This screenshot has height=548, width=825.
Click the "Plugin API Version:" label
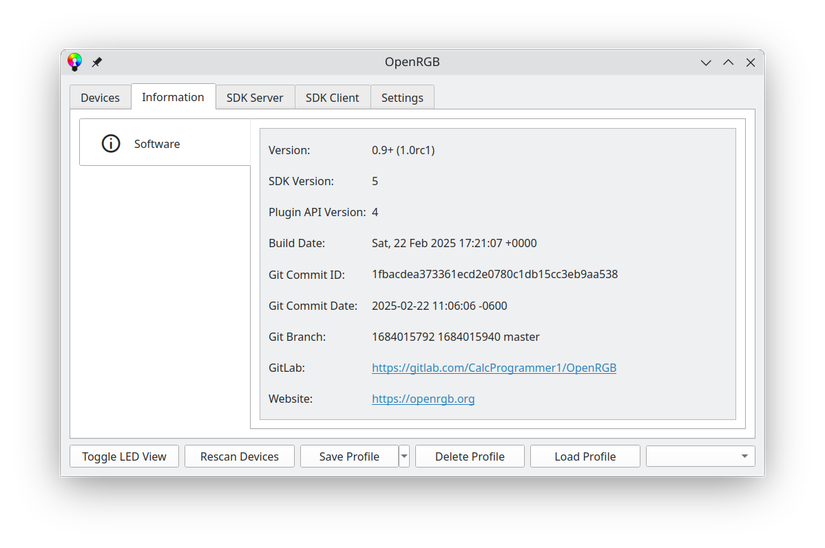(317, 212)
